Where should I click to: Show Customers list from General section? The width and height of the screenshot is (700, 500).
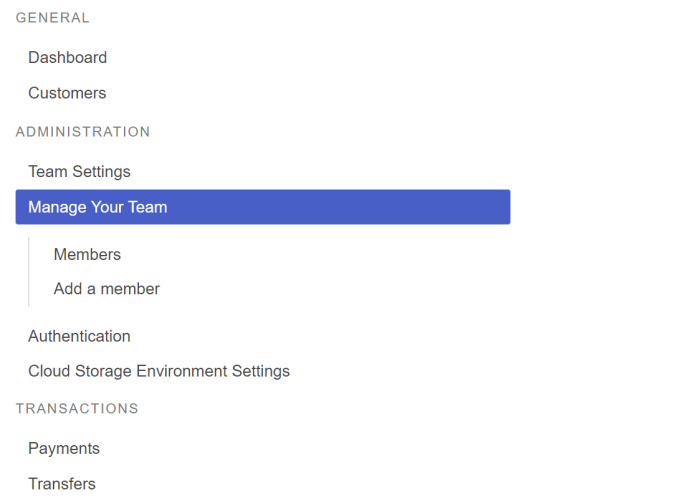(x=67, y=93)
